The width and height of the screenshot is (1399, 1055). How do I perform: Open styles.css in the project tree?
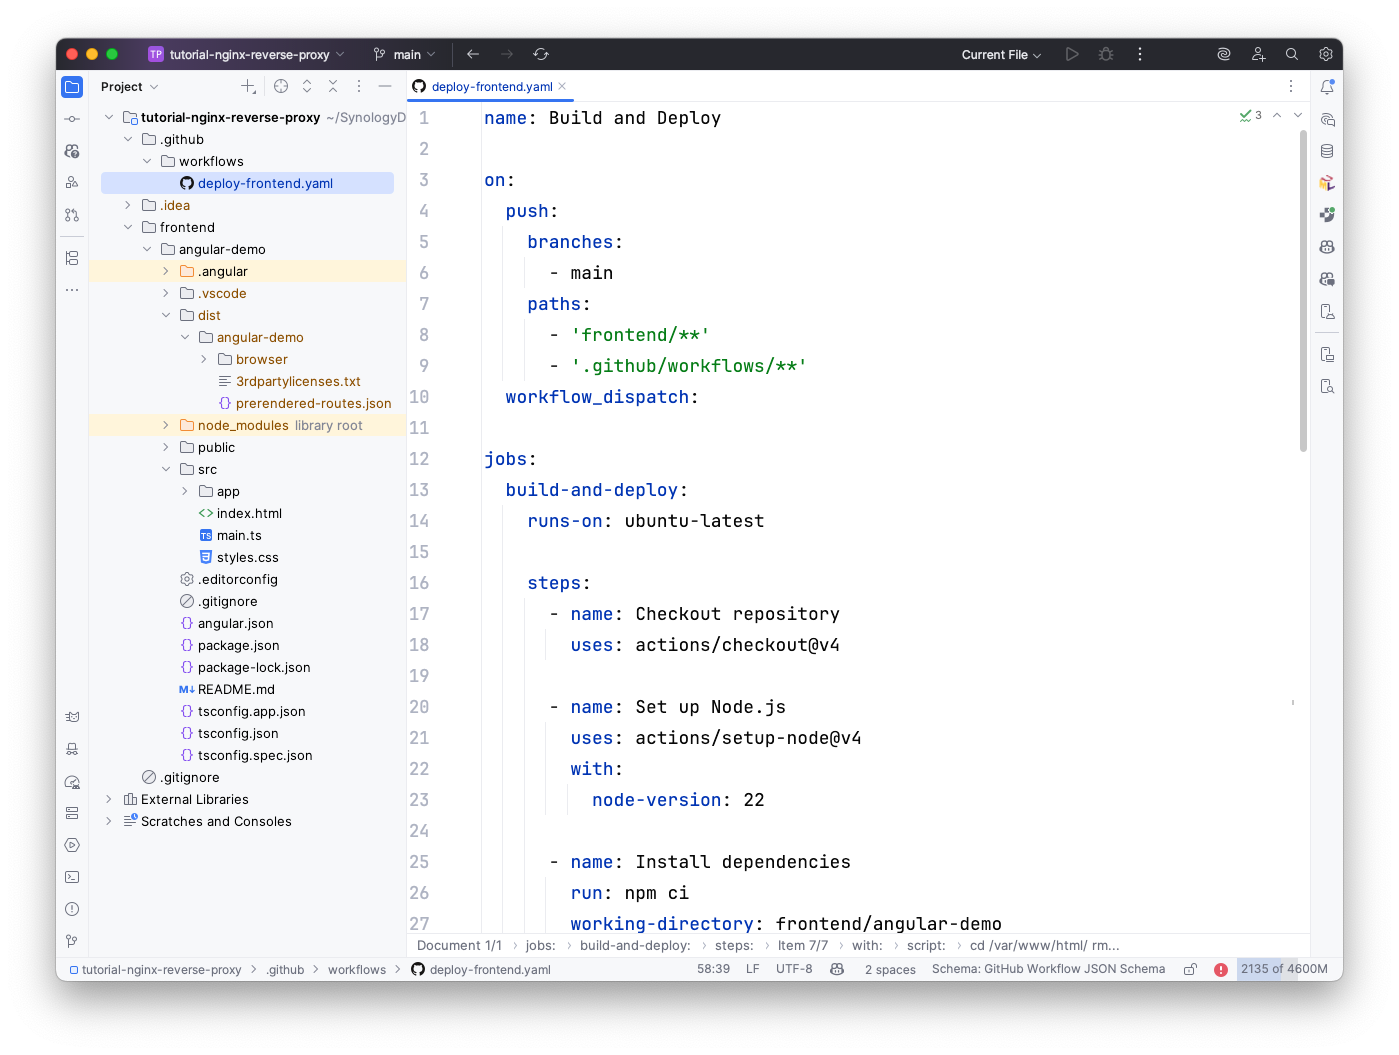[247, 557]
